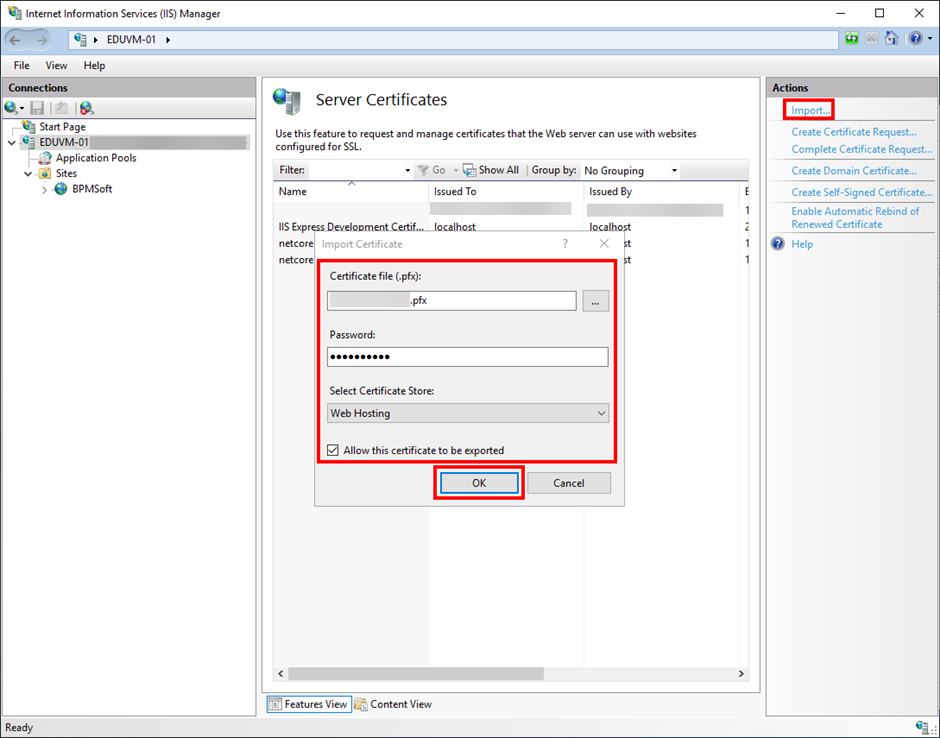Click the question mark in Import Certificate dialog
This screenshot has height=738, width=940.
565,243
